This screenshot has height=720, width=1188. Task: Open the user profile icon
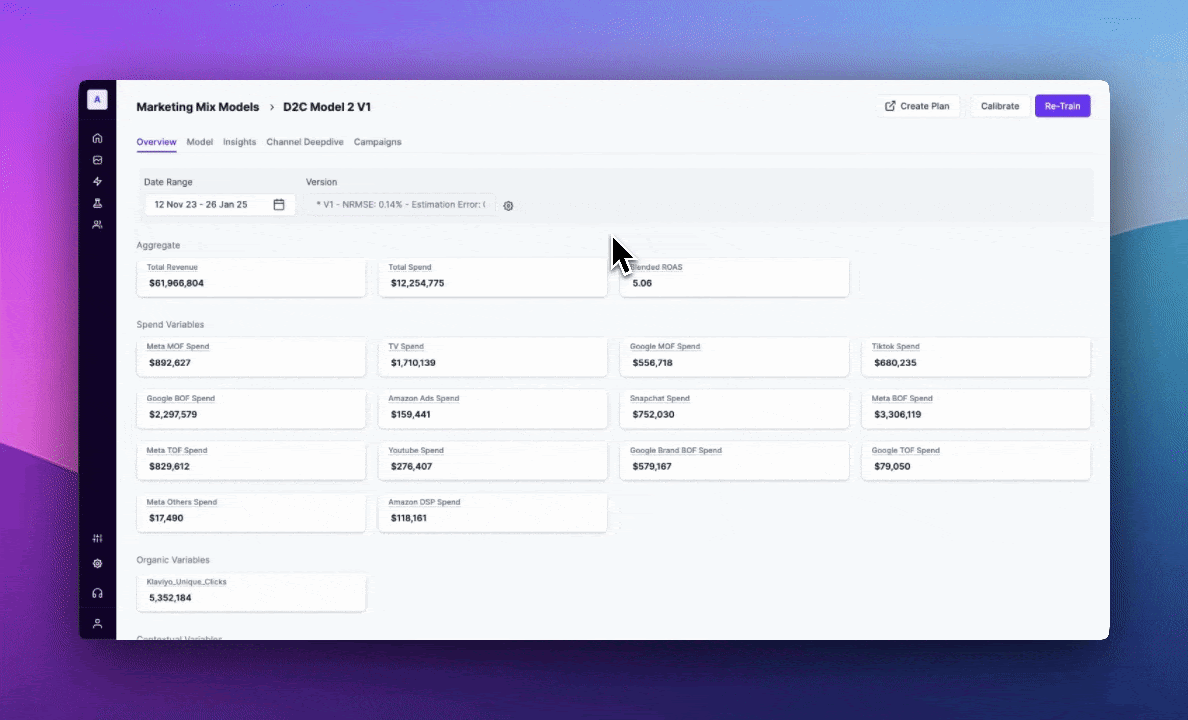[x=97, y=623]
